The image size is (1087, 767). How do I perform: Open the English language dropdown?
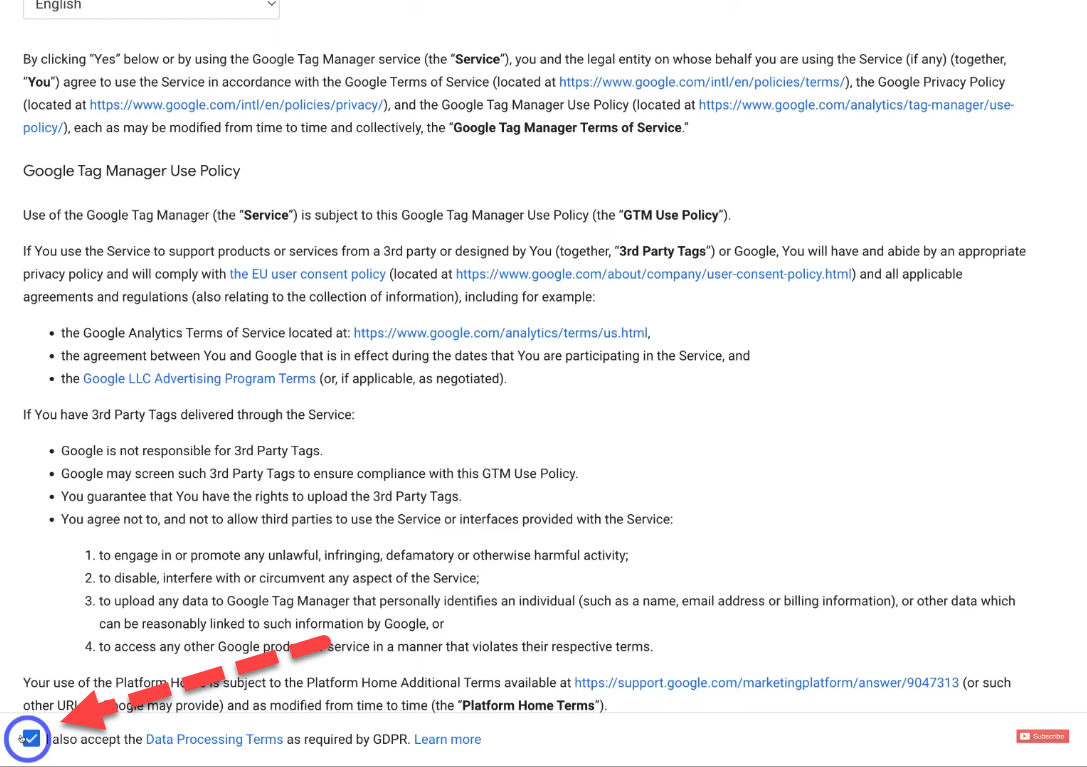point(151,7)
